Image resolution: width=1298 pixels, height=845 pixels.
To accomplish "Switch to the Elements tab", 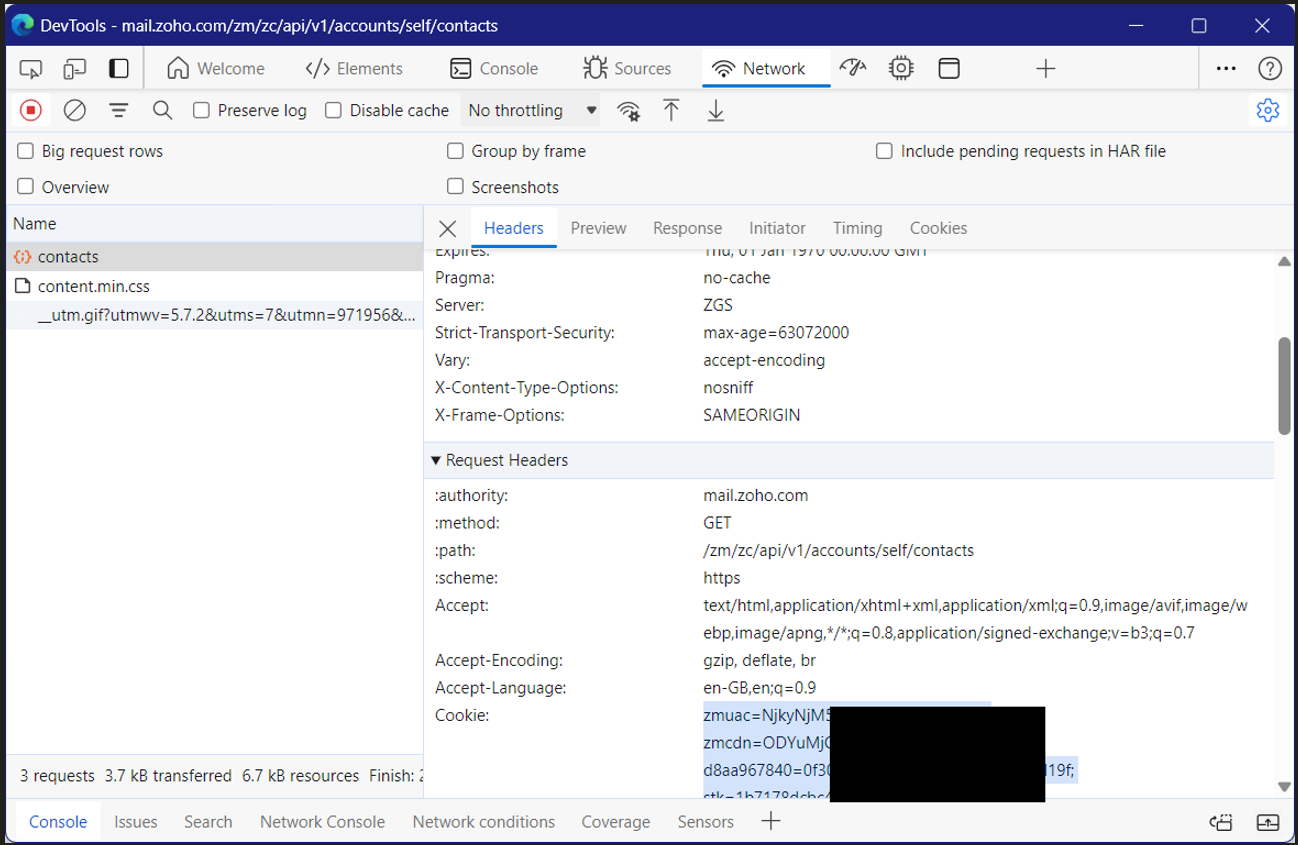I will point(354,69).
